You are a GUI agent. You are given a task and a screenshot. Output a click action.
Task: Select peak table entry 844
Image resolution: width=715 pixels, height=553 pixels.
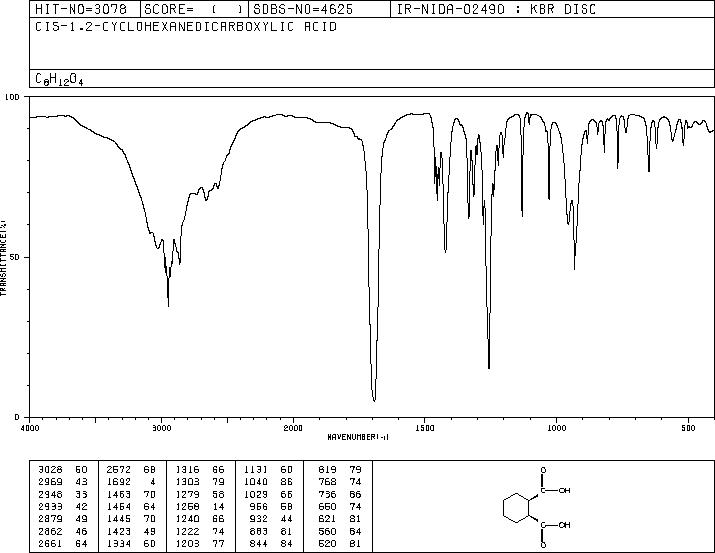258,543
